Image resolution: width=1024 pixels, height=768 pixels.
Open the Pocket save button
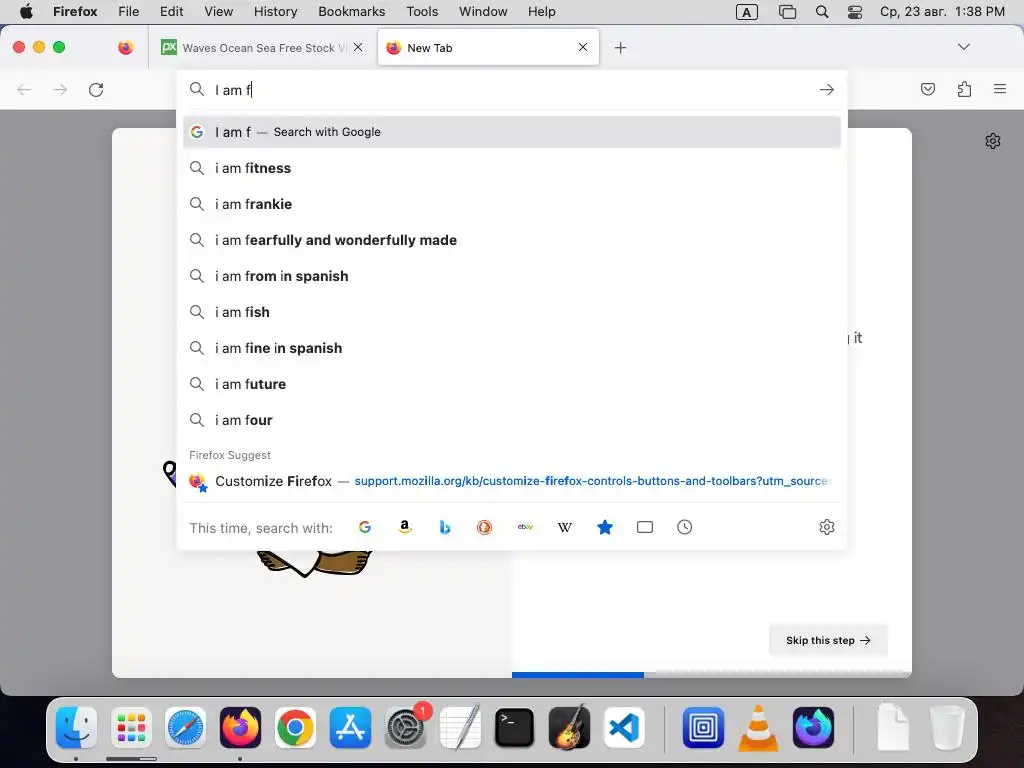click(x=928, y=89)
